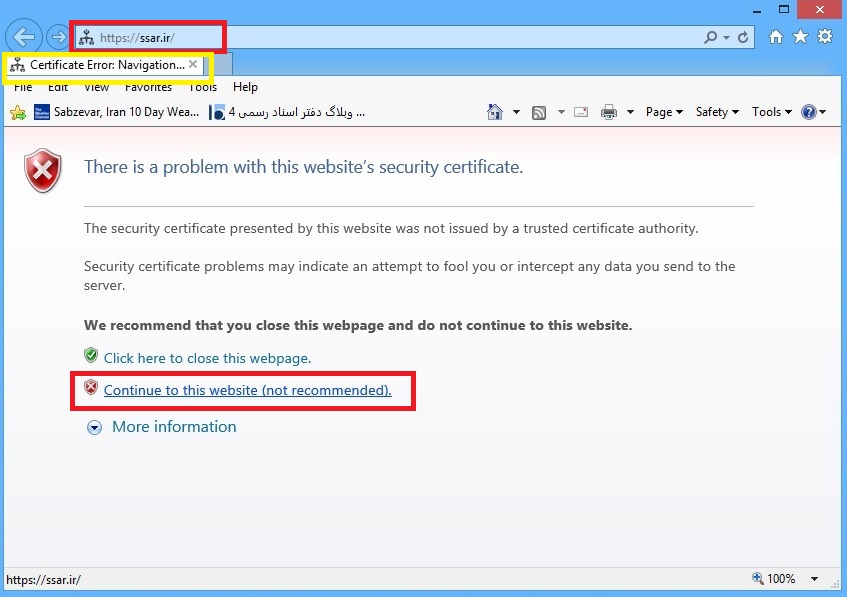Click the Print icon in the command bar
This screenshot has height=597, width=847.
[609, 112]
